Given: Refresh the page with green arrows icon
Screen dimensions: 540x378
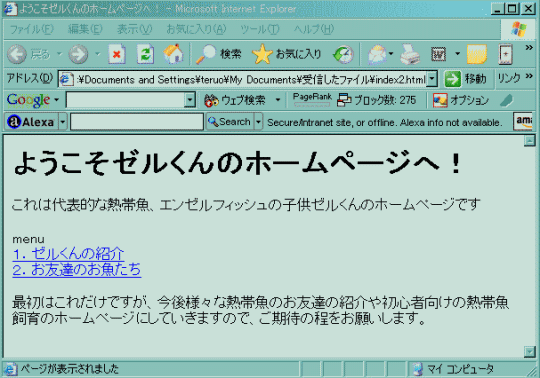Looking at the screenshot, I should (x=145, y=54).
